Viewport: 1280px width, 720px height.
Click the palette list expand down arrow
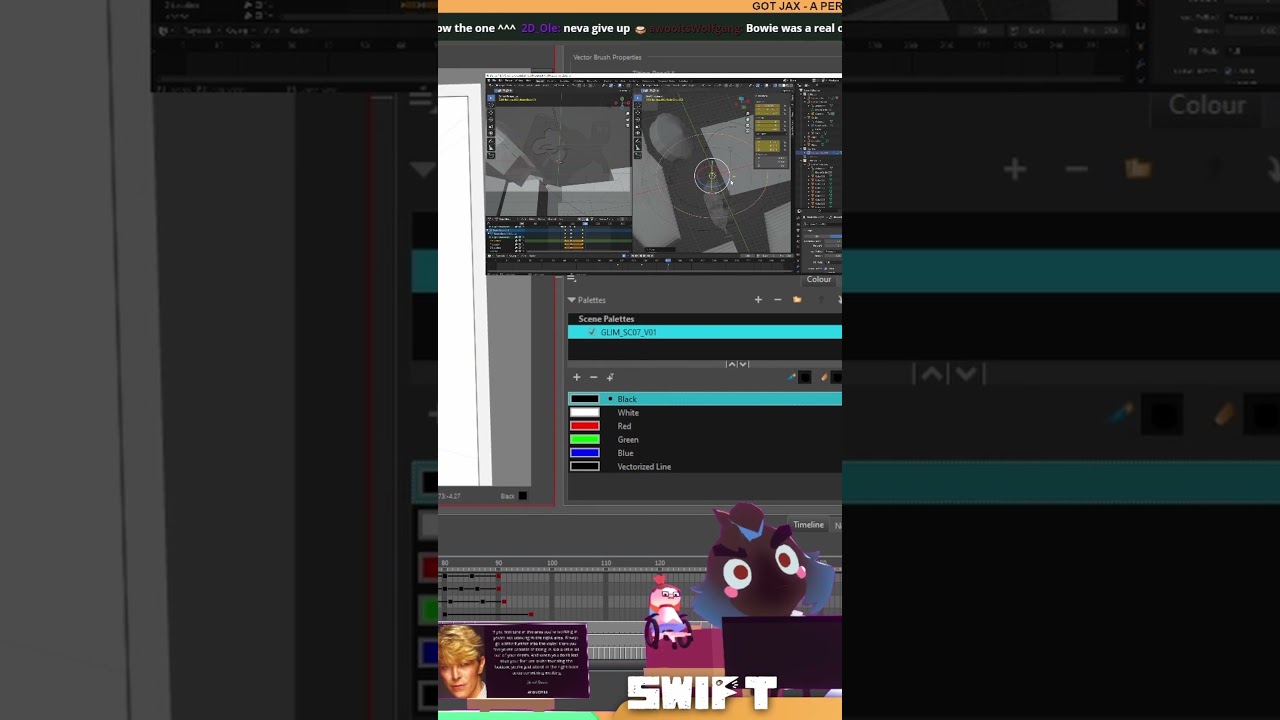[x=743, y=364]
